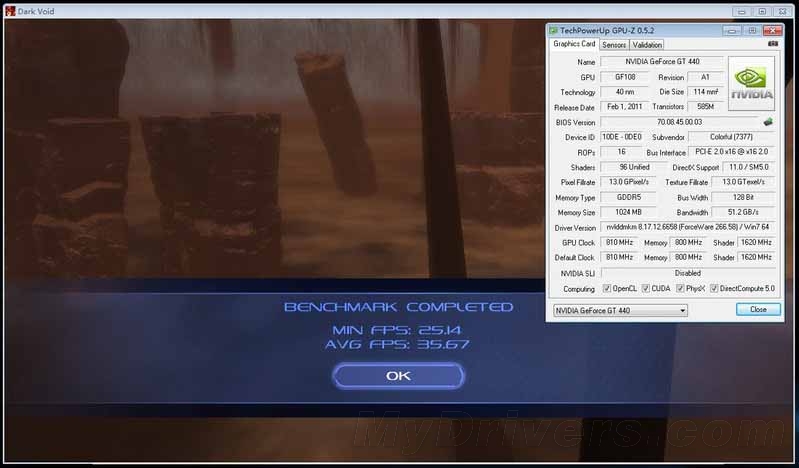This screenshot has height=468, width=799.
Task: Click the Memory Type value GDDR5
Action: [629, 197]
